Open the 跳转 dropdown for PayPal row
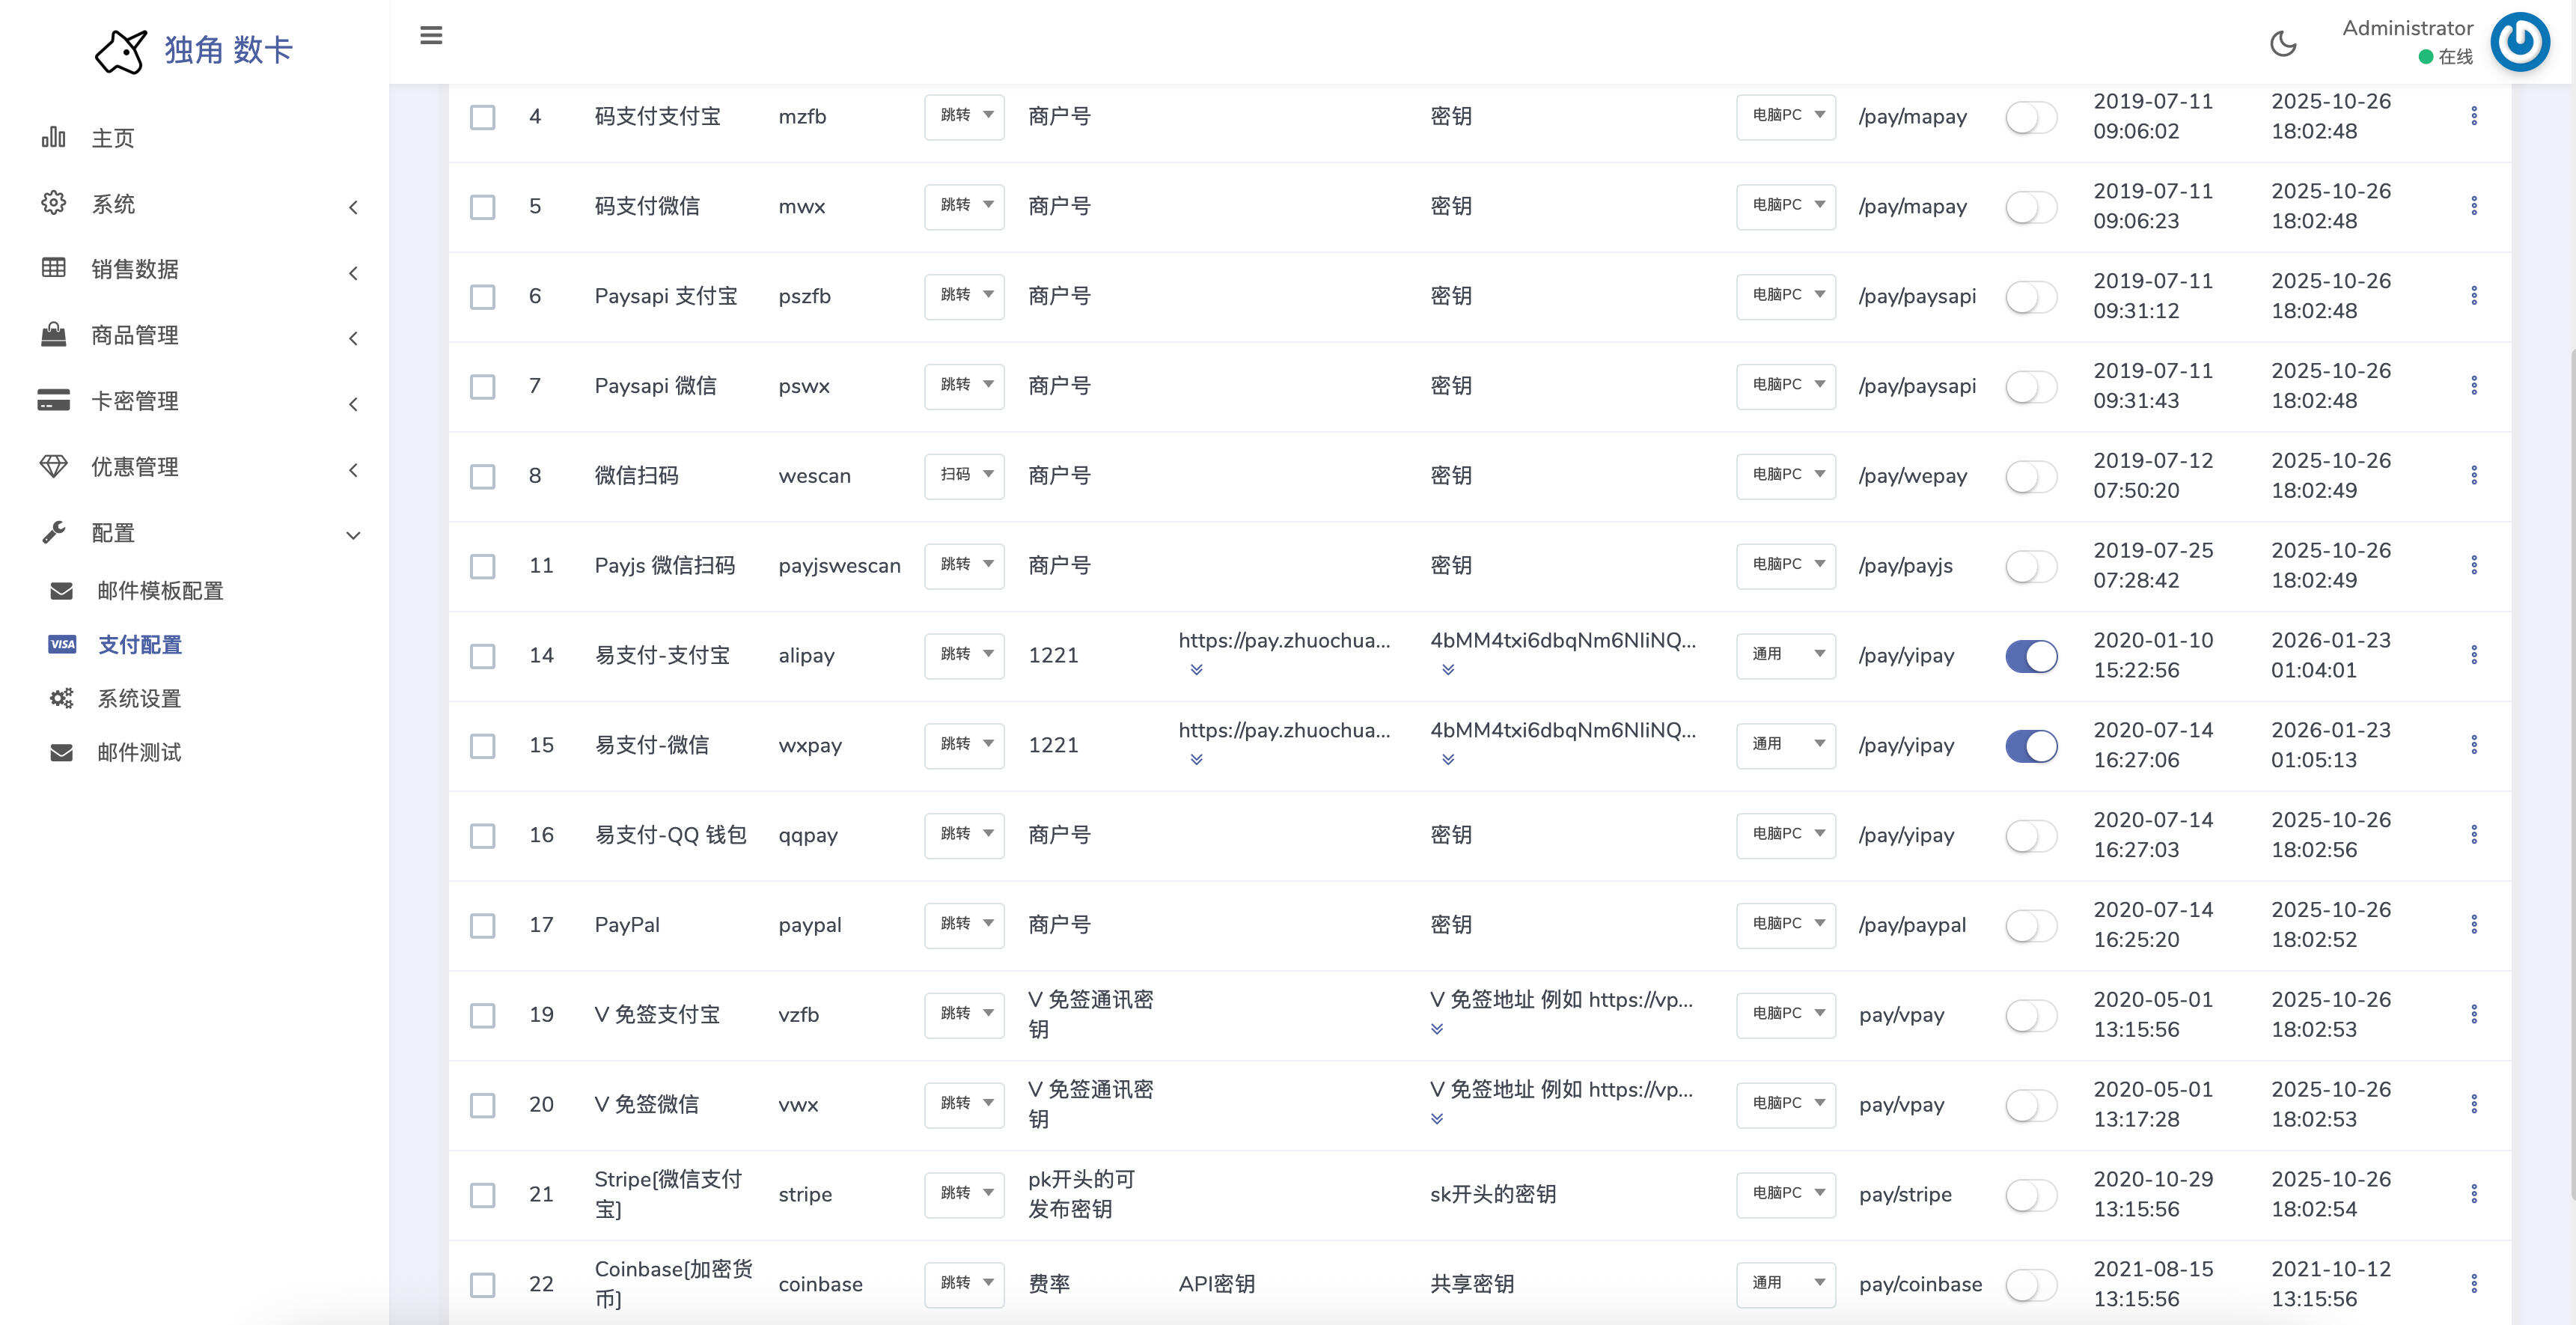2576x1325 pixels. [963, 925]
